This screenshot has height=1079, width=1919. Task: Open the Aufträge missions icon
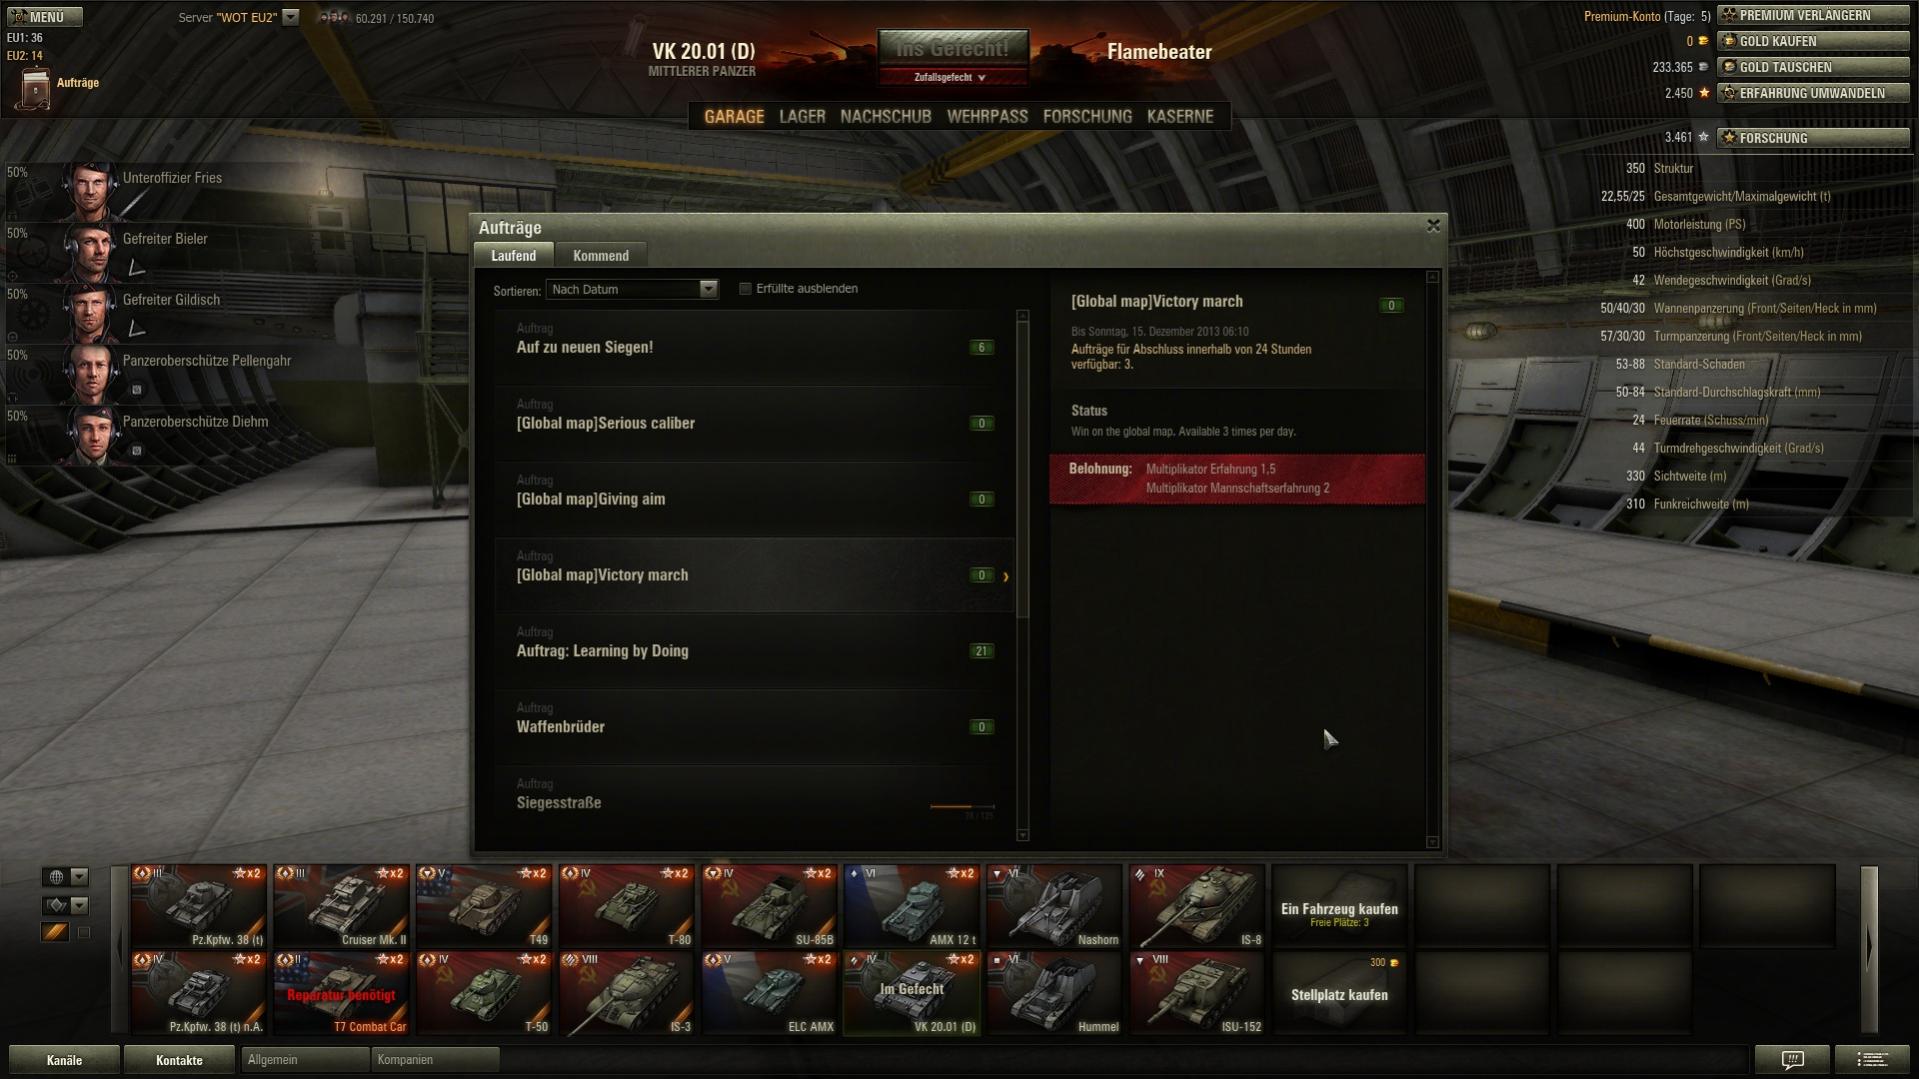click(x=35, y=88)
